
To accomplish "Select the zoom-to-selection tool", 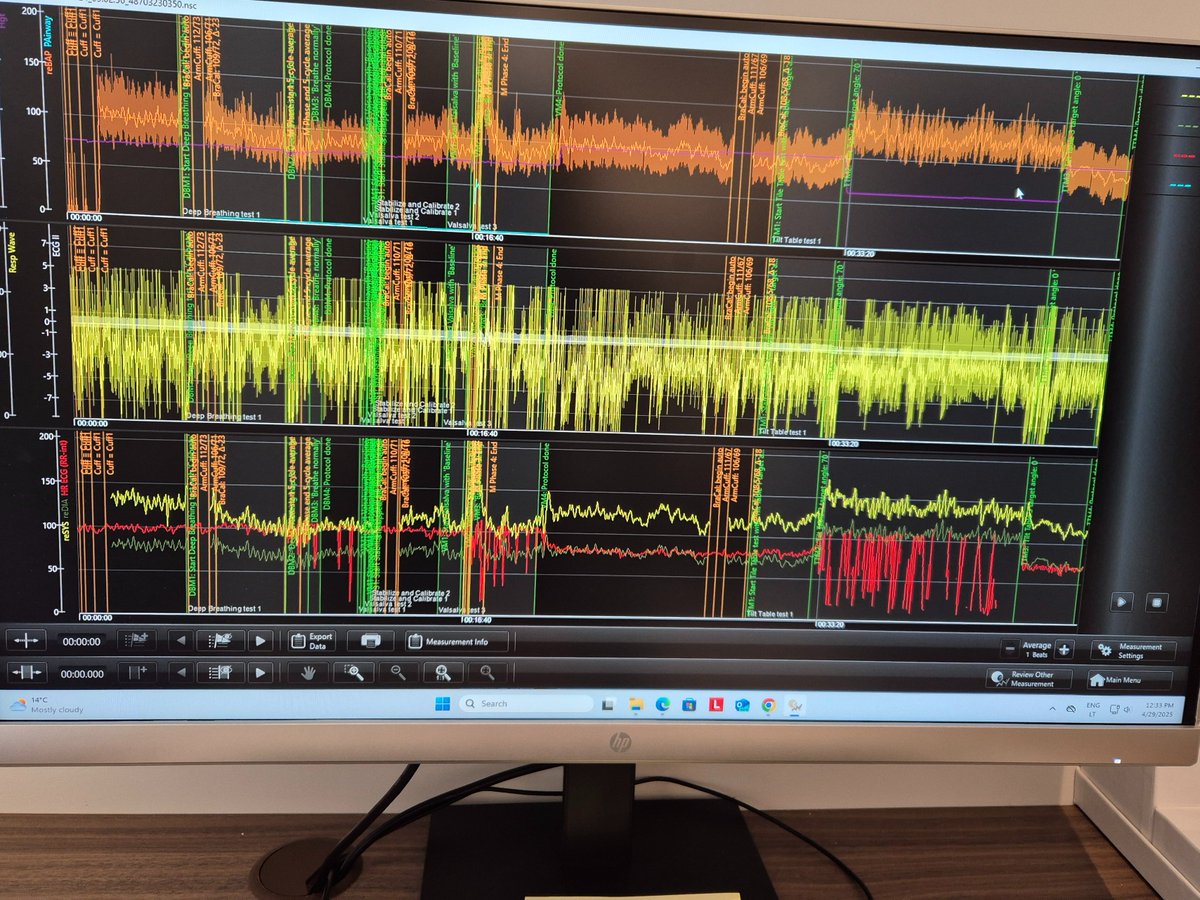I will coord(354,672).
